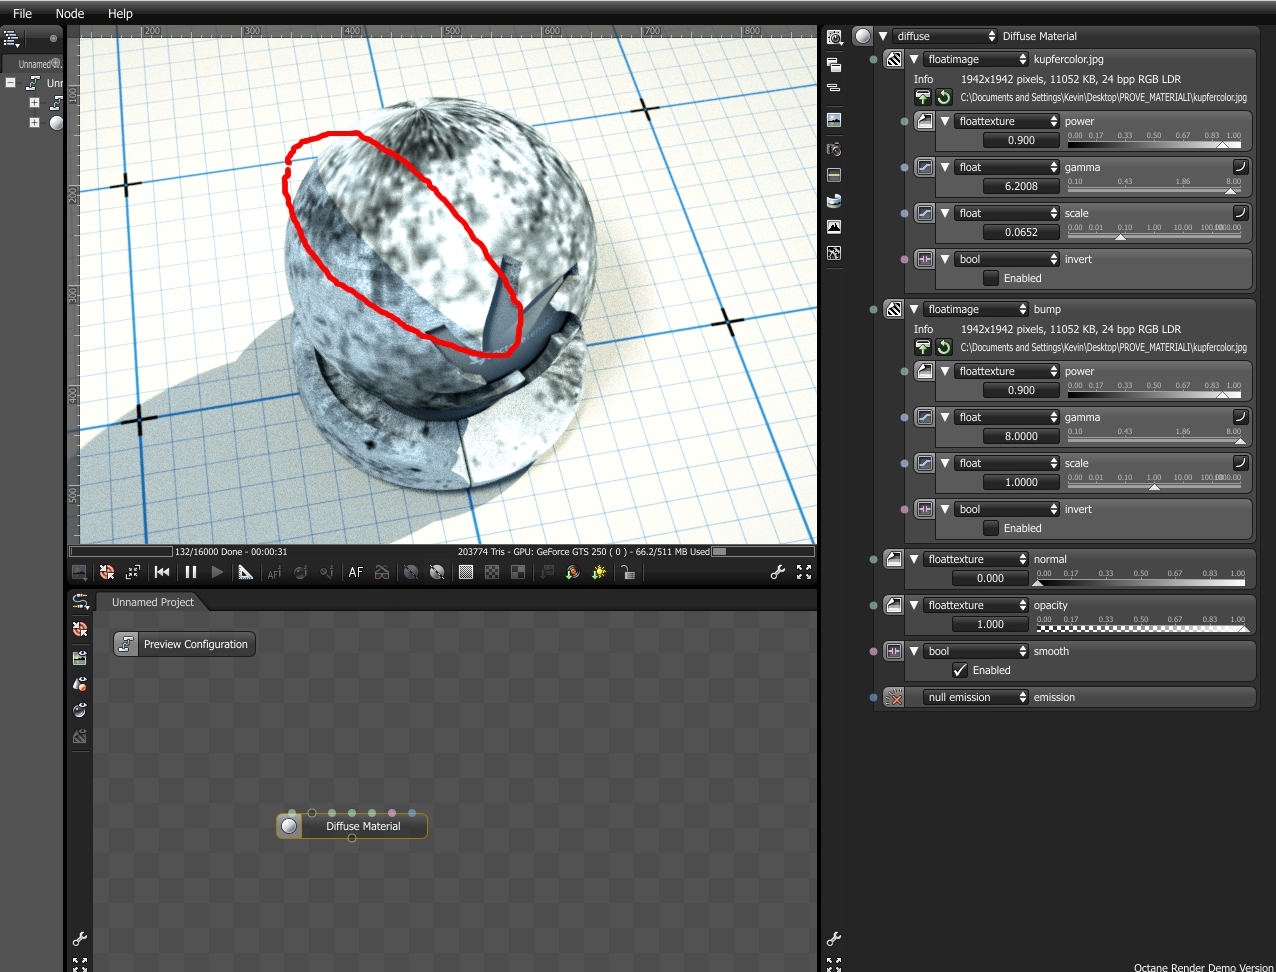Open viewport settings wrench icon

(777, 572)
